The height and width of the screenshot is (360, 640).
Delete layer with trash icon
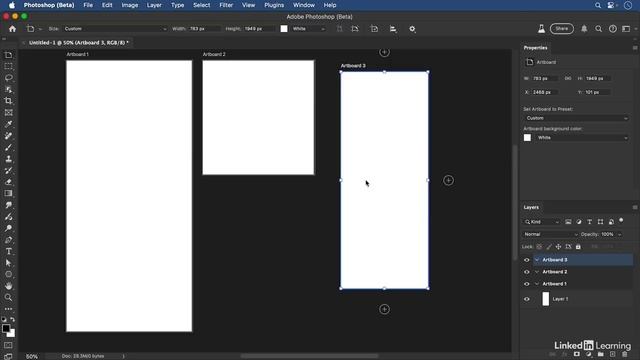pyautogui.click(x=624, y=354)
